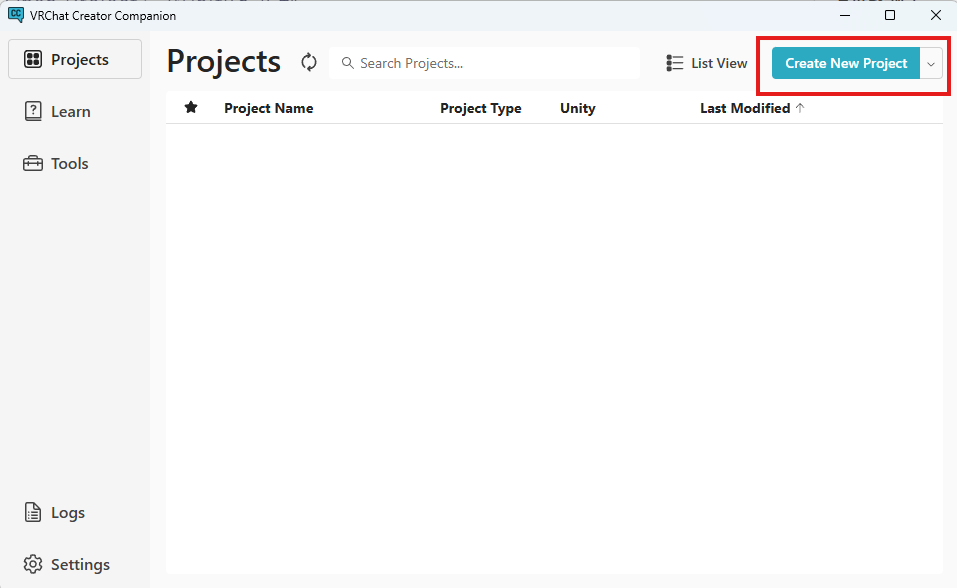Sort by Last Modified column header

(745, 108)
